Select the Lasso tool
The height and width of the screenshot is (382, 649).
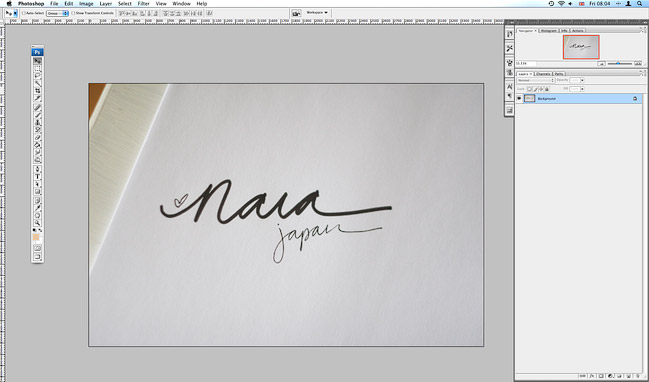point(37,76)
